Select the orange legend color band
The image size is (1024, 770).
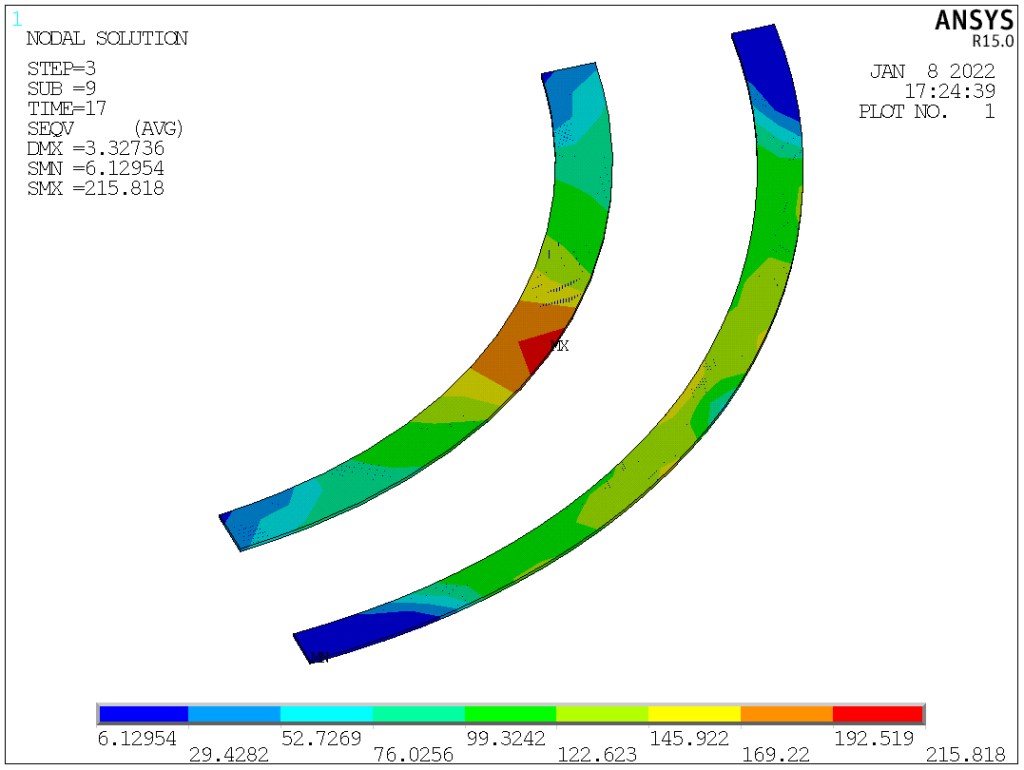pyautogui.click(x=786, y=713)
